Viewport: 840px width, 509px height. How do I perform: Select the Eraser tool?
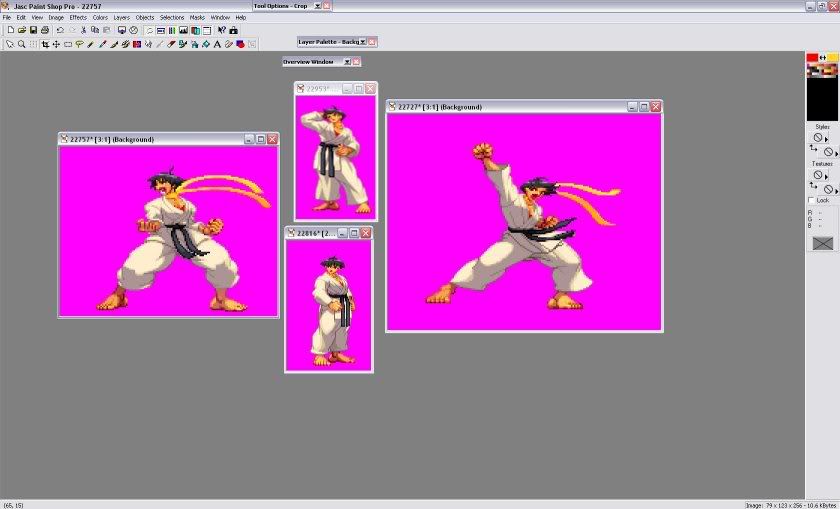[171, 44]
